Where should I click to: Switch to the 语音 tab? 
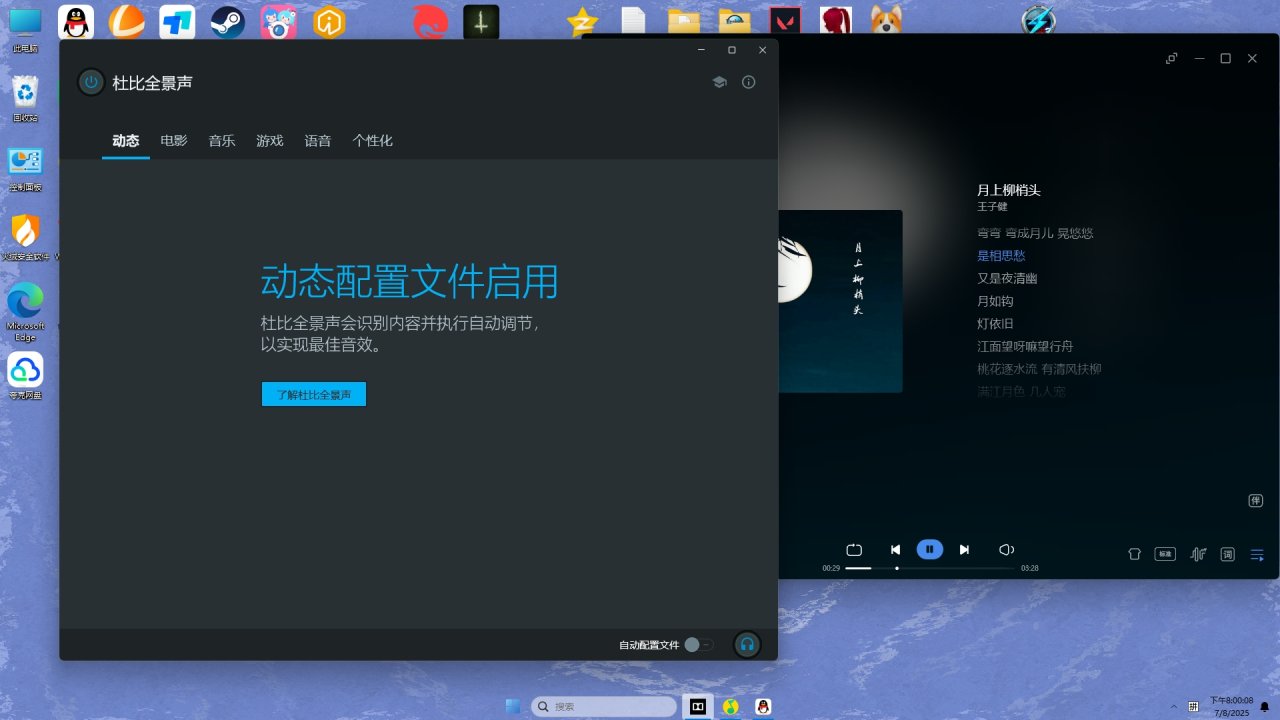pyautogui.click(x=318, y=141)
